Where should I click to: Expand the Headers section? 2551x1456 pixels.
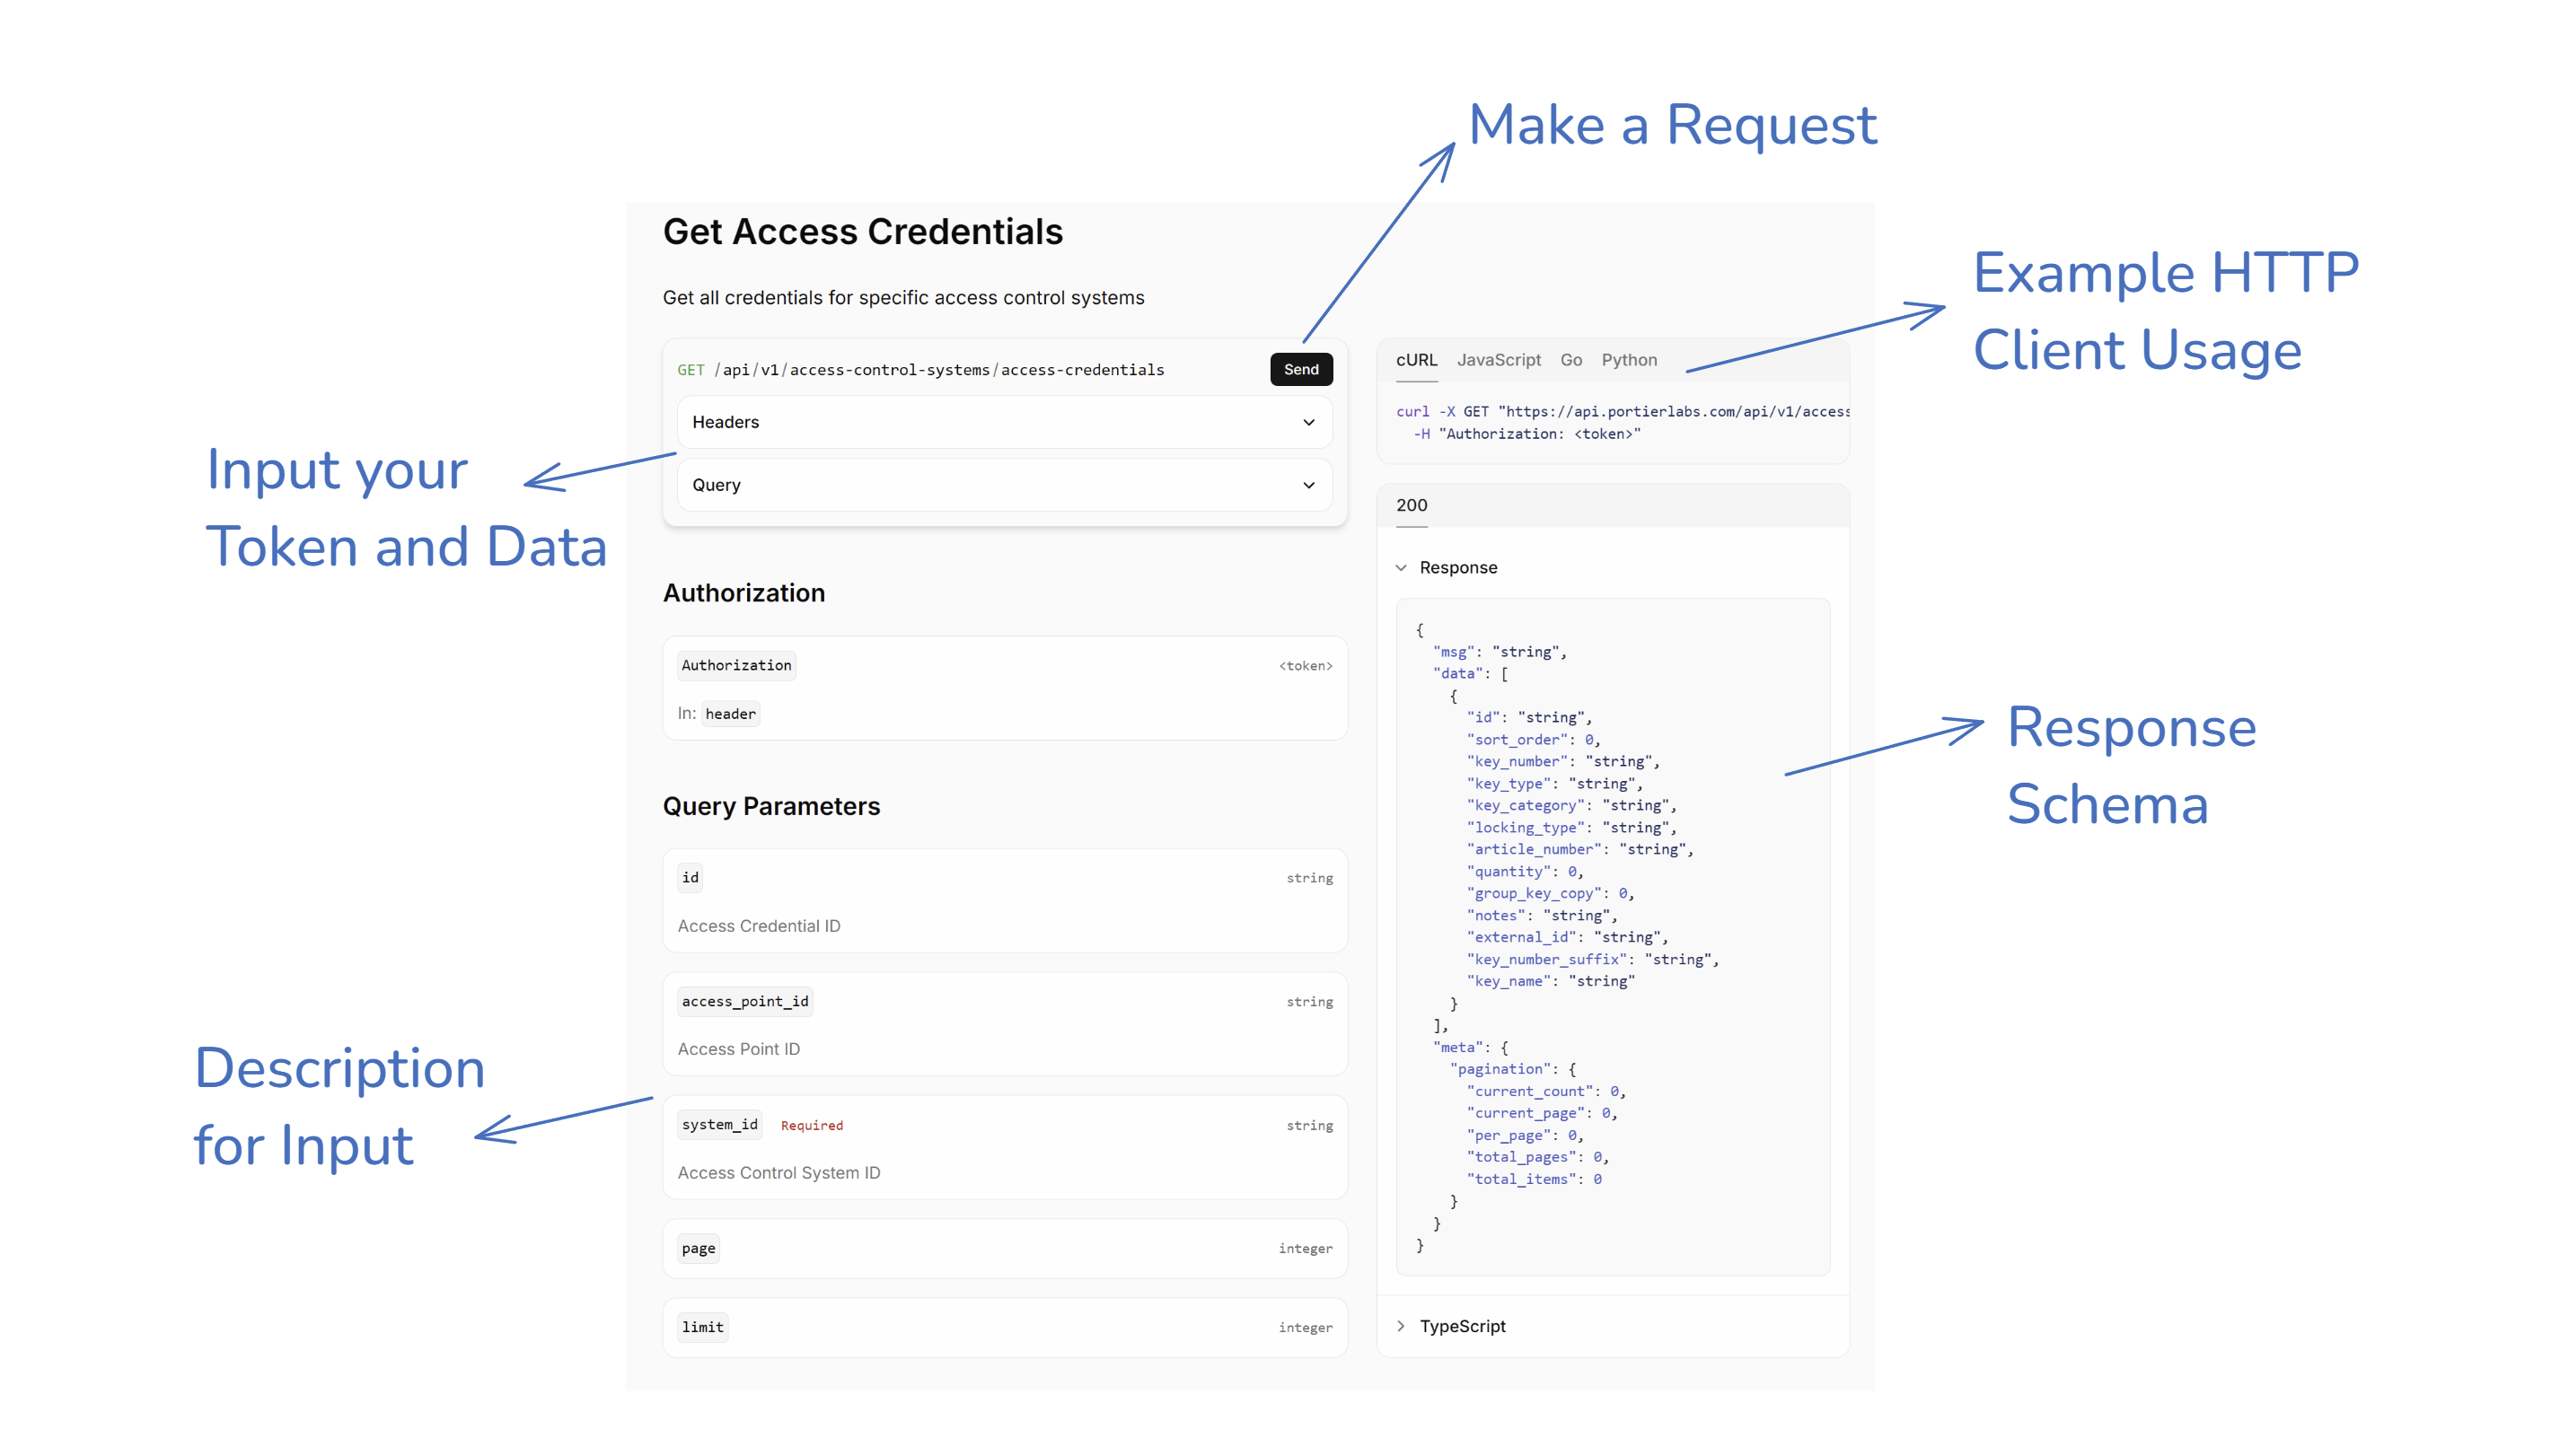[x=1003, y=421]
